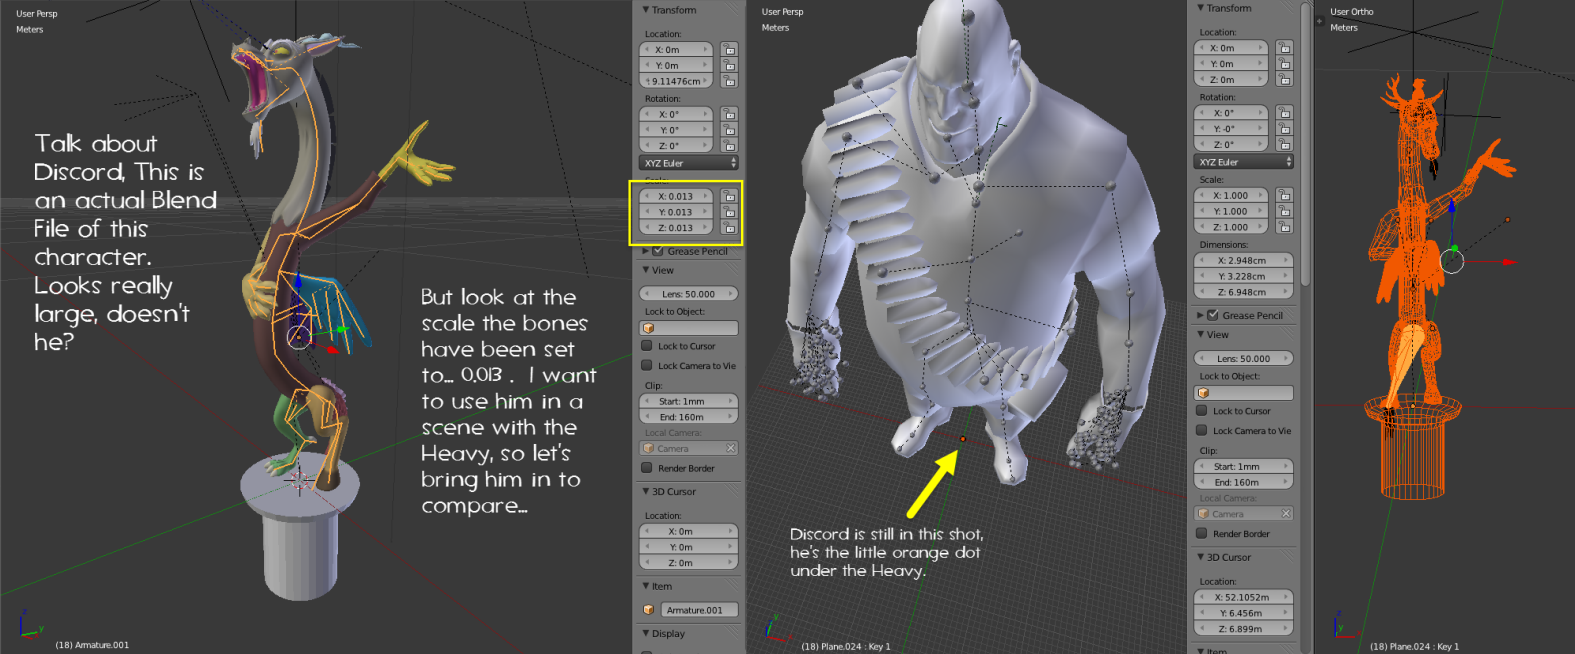
Task: Collapse Transform section in 0.013-scale panel
Action: pos(646,10)
